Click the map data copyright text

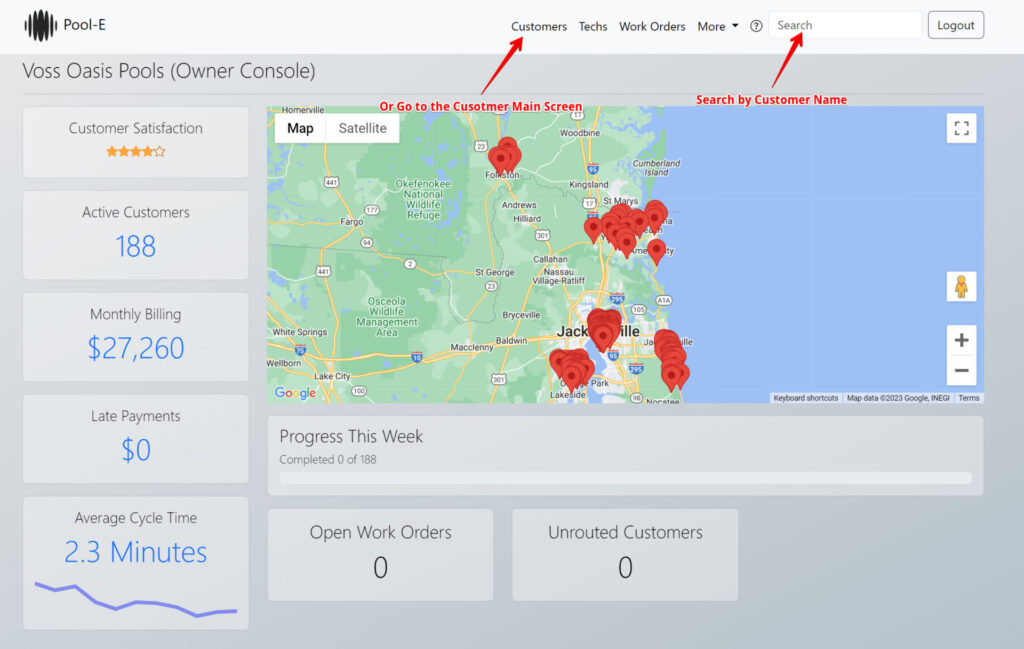pyautogui.click(x=898, y=398)
